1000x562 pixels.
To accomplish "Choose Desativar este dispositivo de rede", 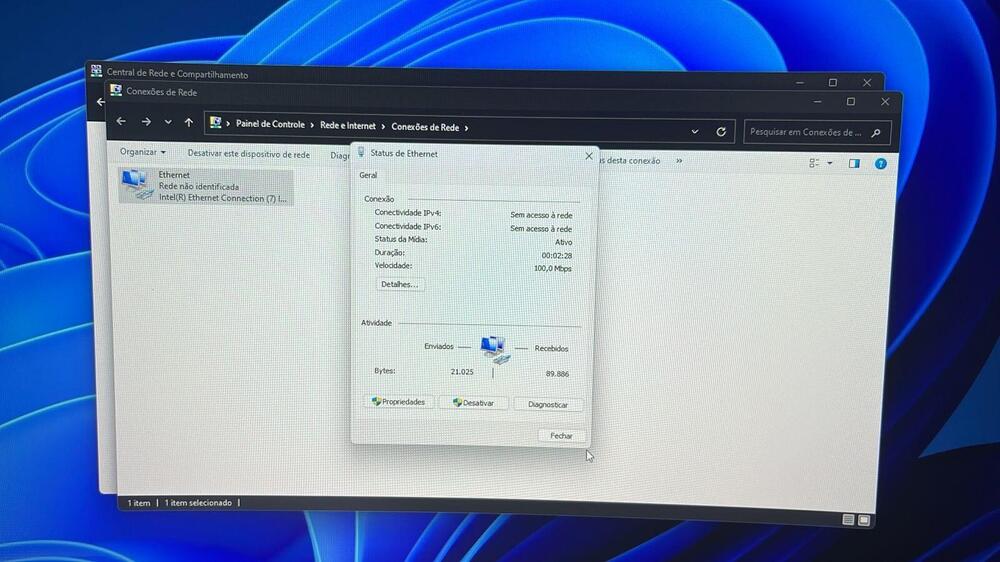I will pyautogui.click(x=248, y=154).
